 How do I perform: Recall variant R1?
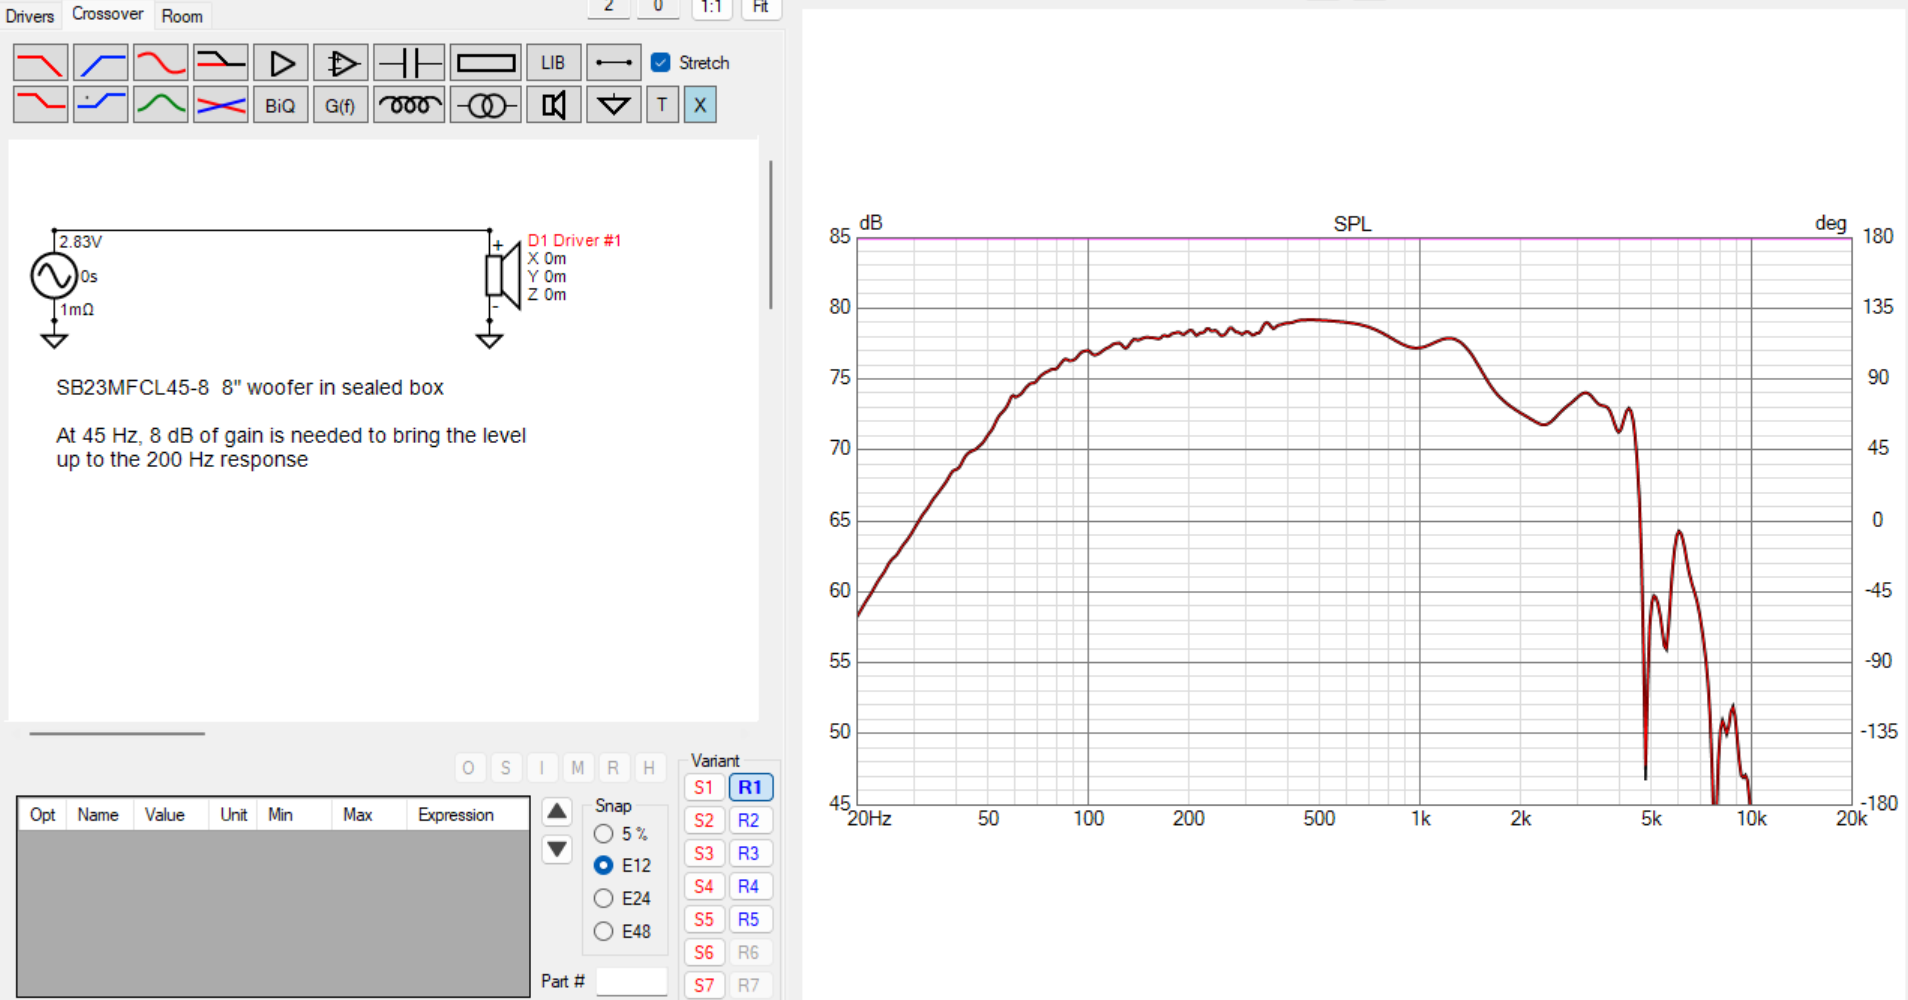click(750, 787)
